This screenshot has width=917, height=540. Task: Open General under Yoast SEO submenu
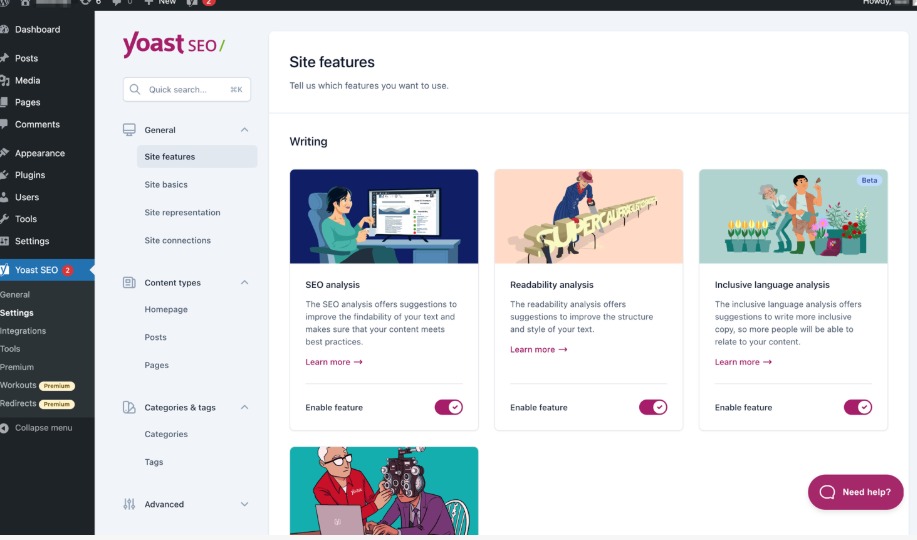click(15, 294)
